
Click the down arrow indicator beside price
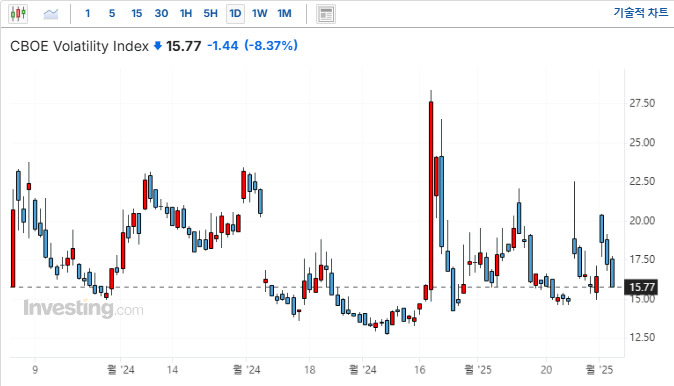point(158,46)
